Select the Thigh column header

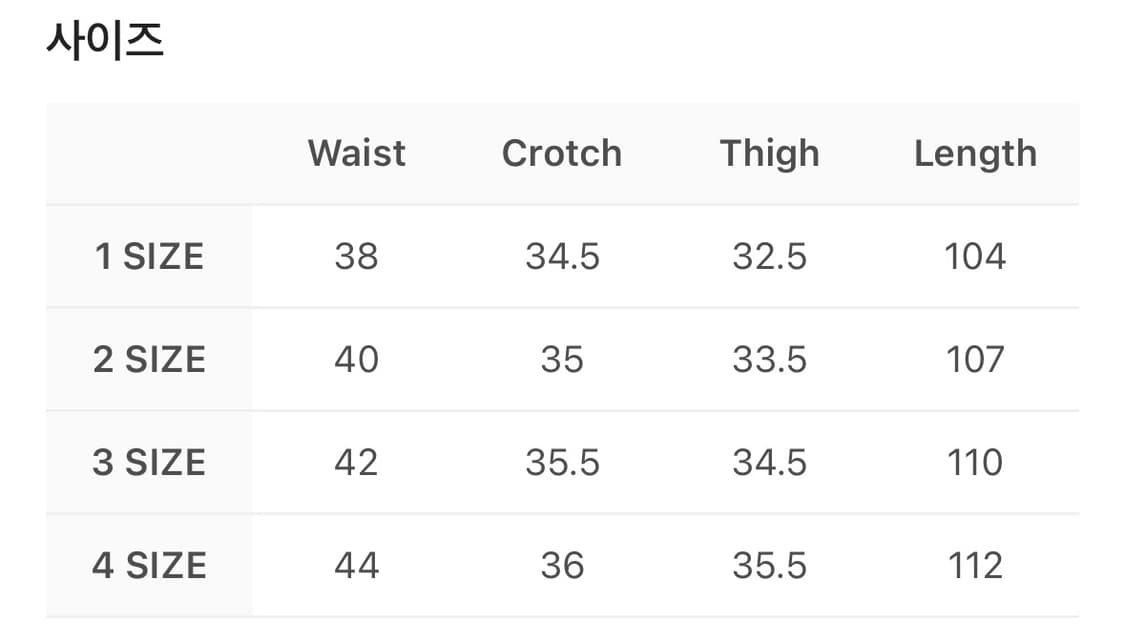coord(769,153)
